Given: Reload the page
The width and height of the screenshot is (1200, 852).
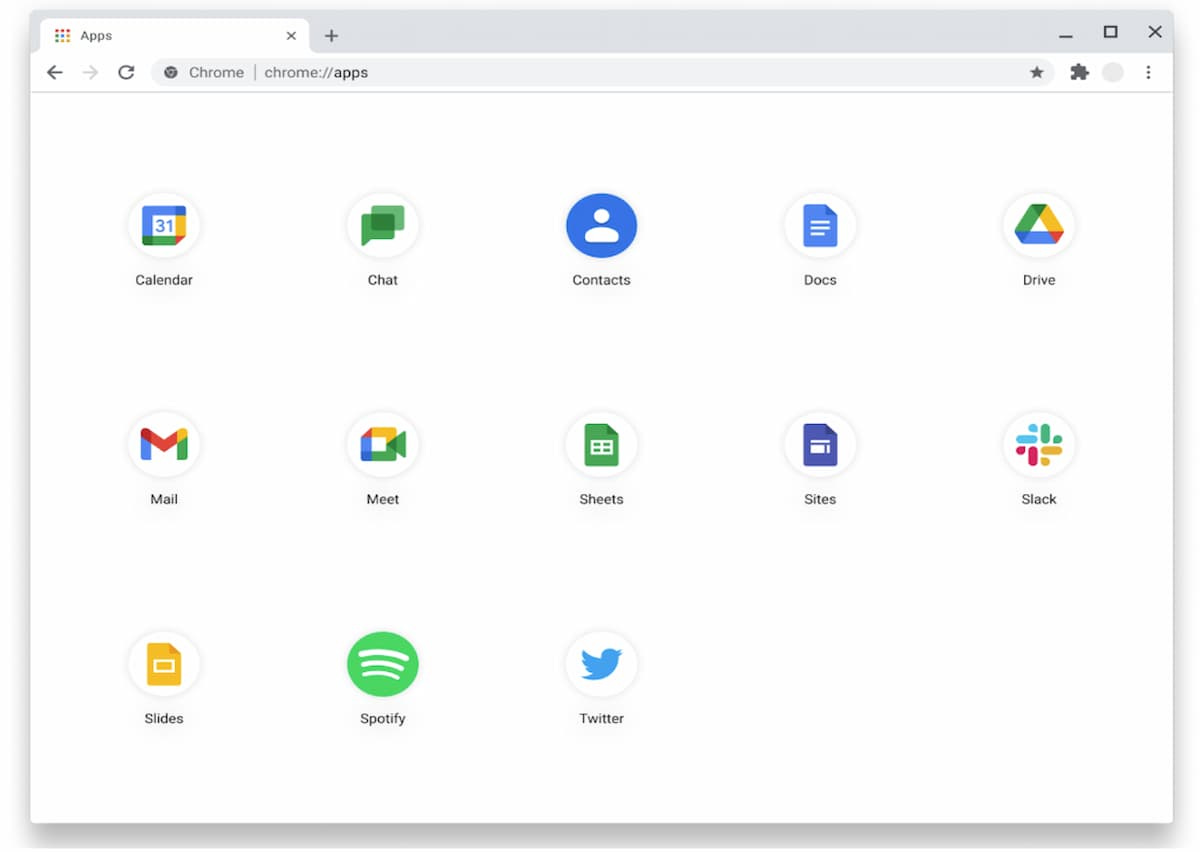Looking at the screenshot, I should pyautogui.click(x=126, y=72).
